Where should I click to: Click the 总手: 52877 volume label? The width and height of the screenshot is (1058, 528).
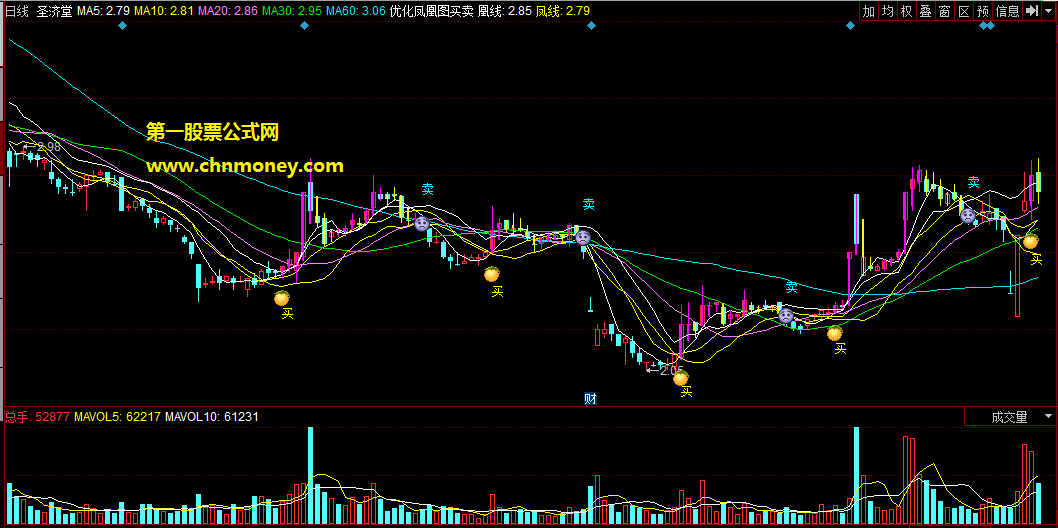[37, 417]
